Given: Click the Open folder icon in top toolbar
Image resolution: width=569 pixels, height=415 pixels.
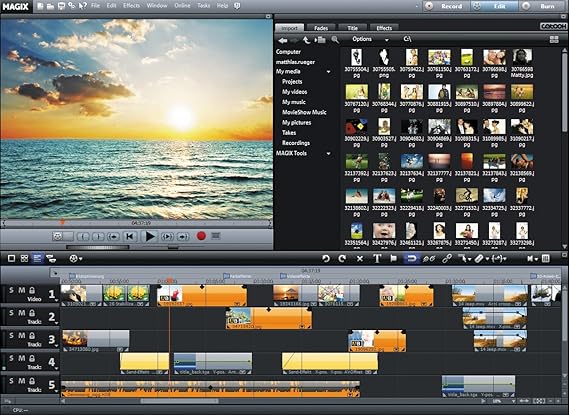Looking at the screenshot, I should 51,6.
